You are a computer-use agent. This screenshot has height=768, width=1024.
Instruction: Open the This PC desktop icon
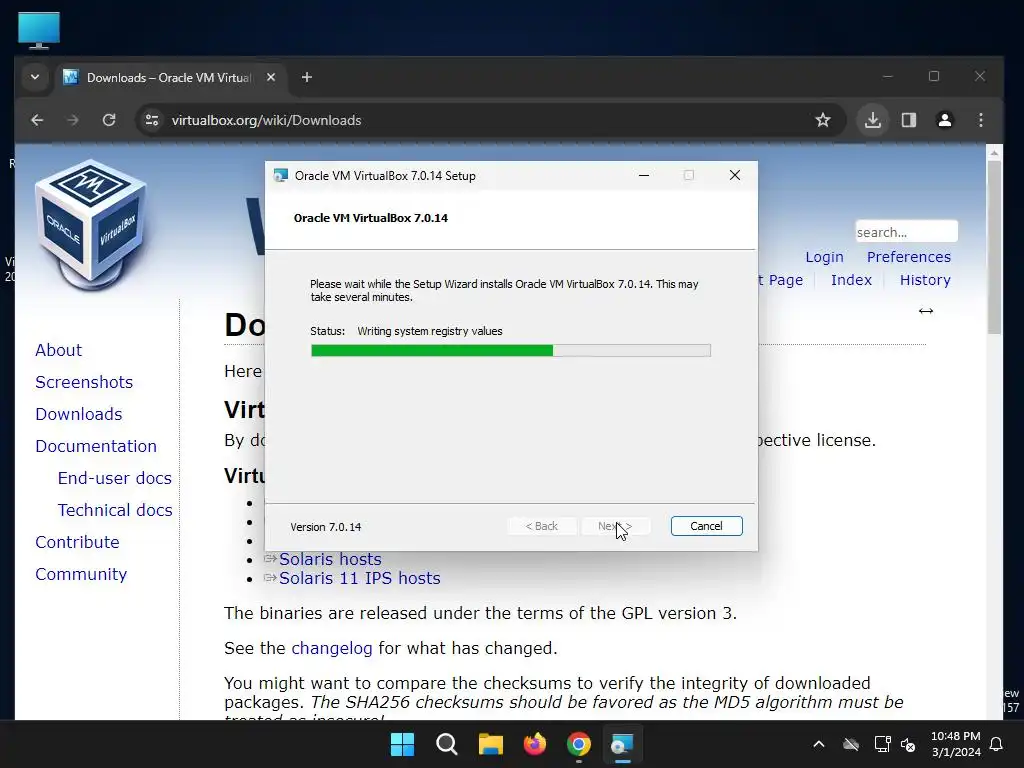(x=39, y=30)
